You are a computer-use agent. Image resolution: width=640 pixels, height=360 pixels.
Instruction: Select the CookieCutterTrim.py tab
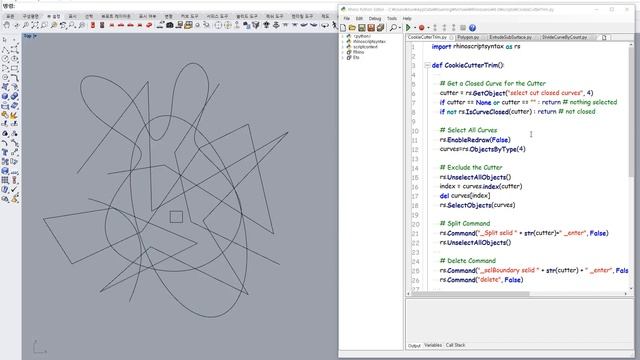click(x=427, y=37)
